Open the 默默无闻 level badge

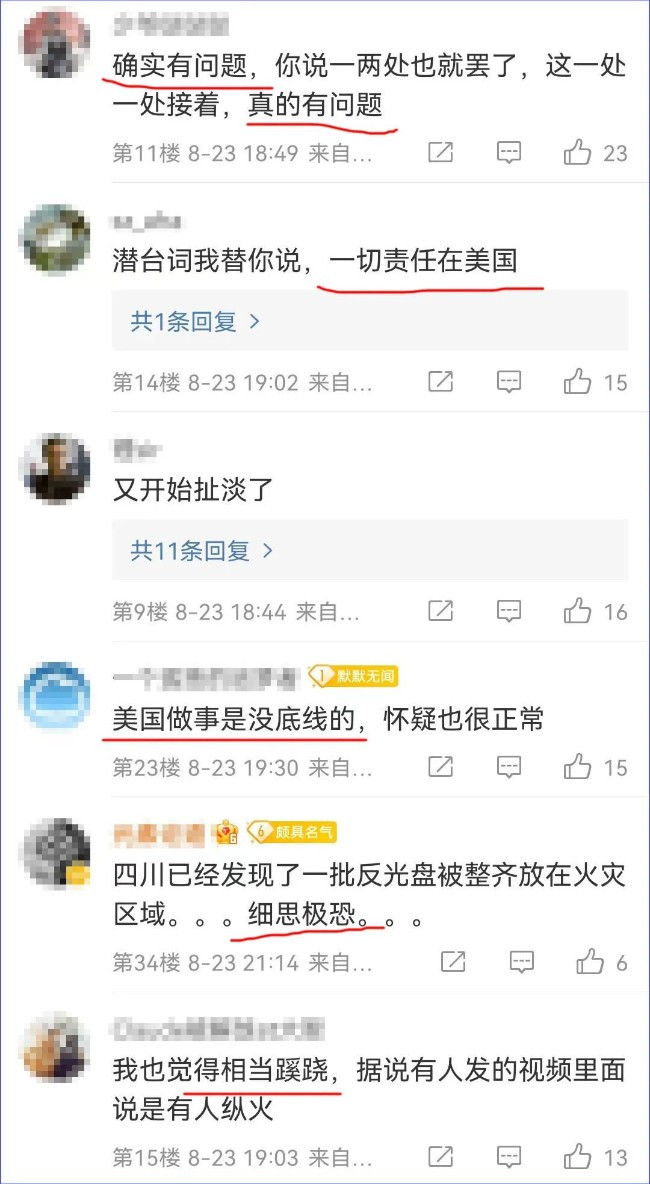coord(353,677)
